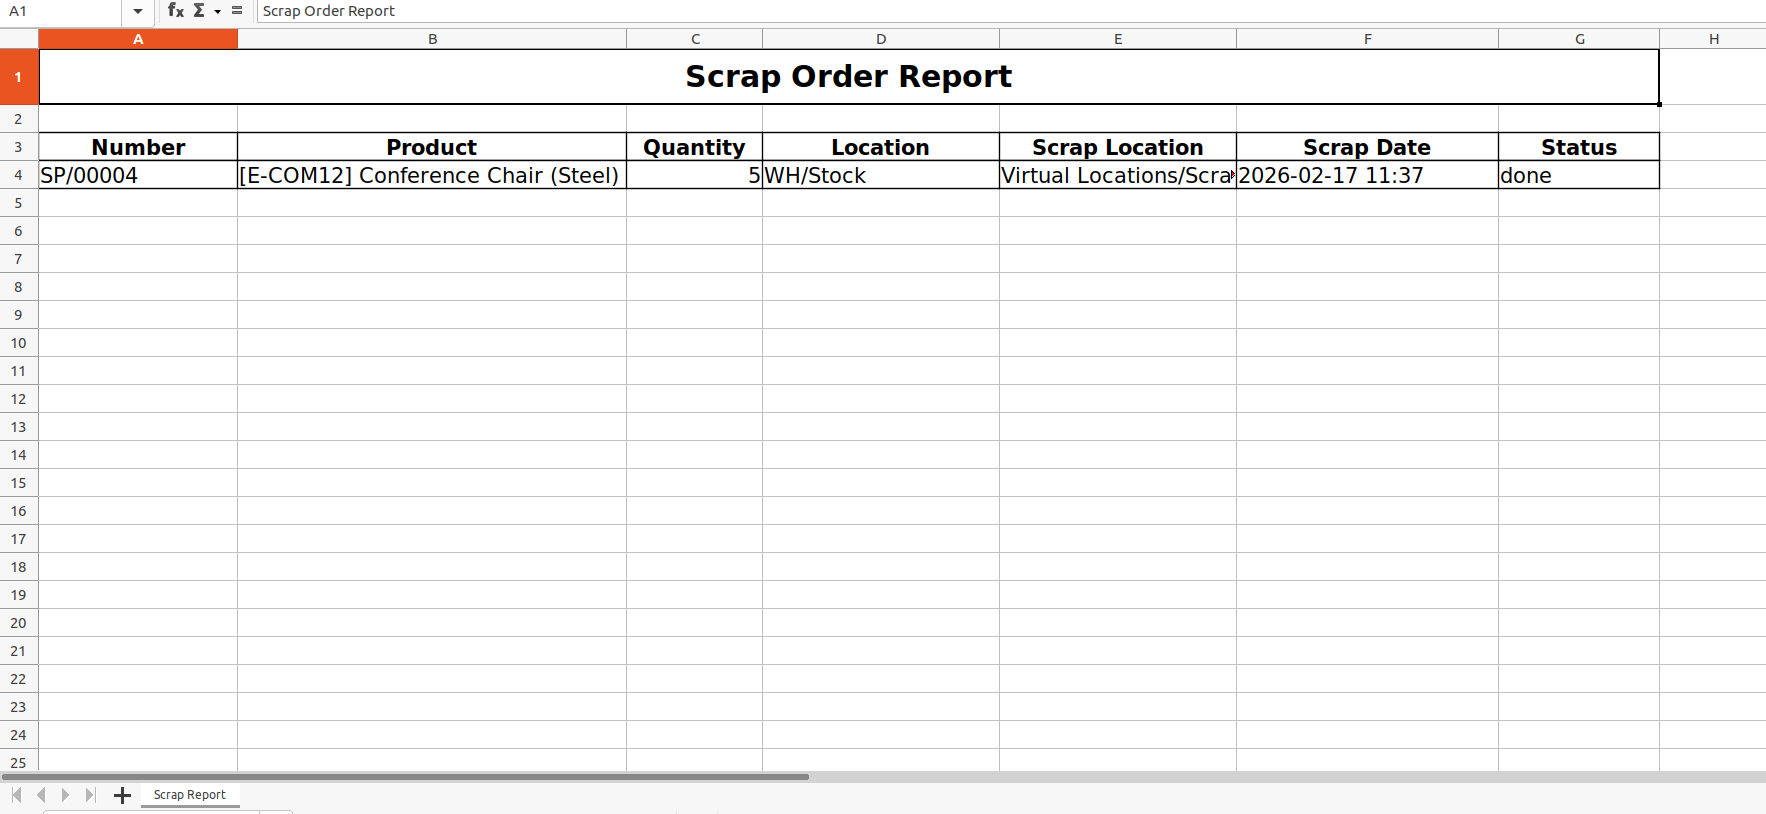1766x814 pixels.
Task: Select column A header
Action: tap(138, 39)
